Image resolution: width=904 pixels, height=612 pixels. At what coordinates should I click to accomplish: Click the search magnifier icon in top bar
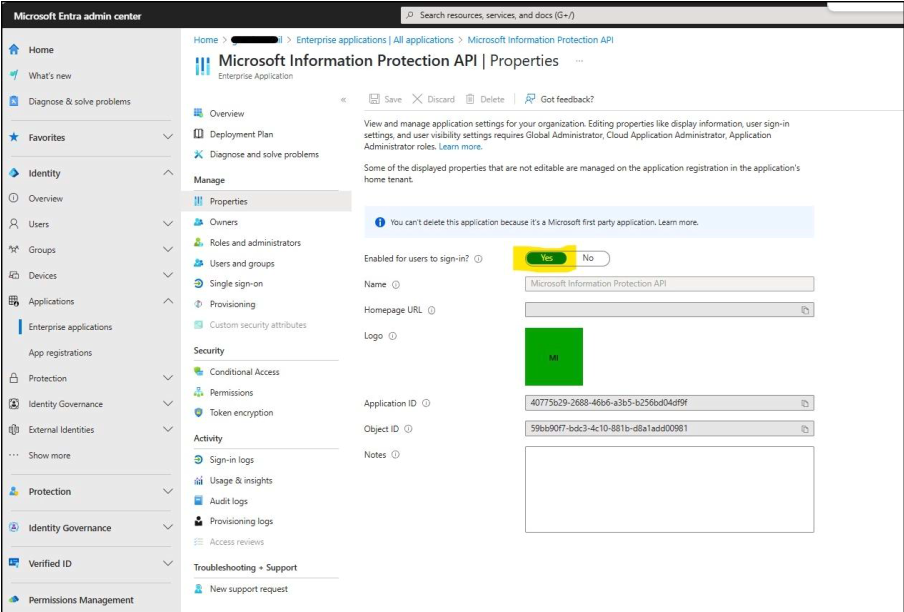point(410,15)
